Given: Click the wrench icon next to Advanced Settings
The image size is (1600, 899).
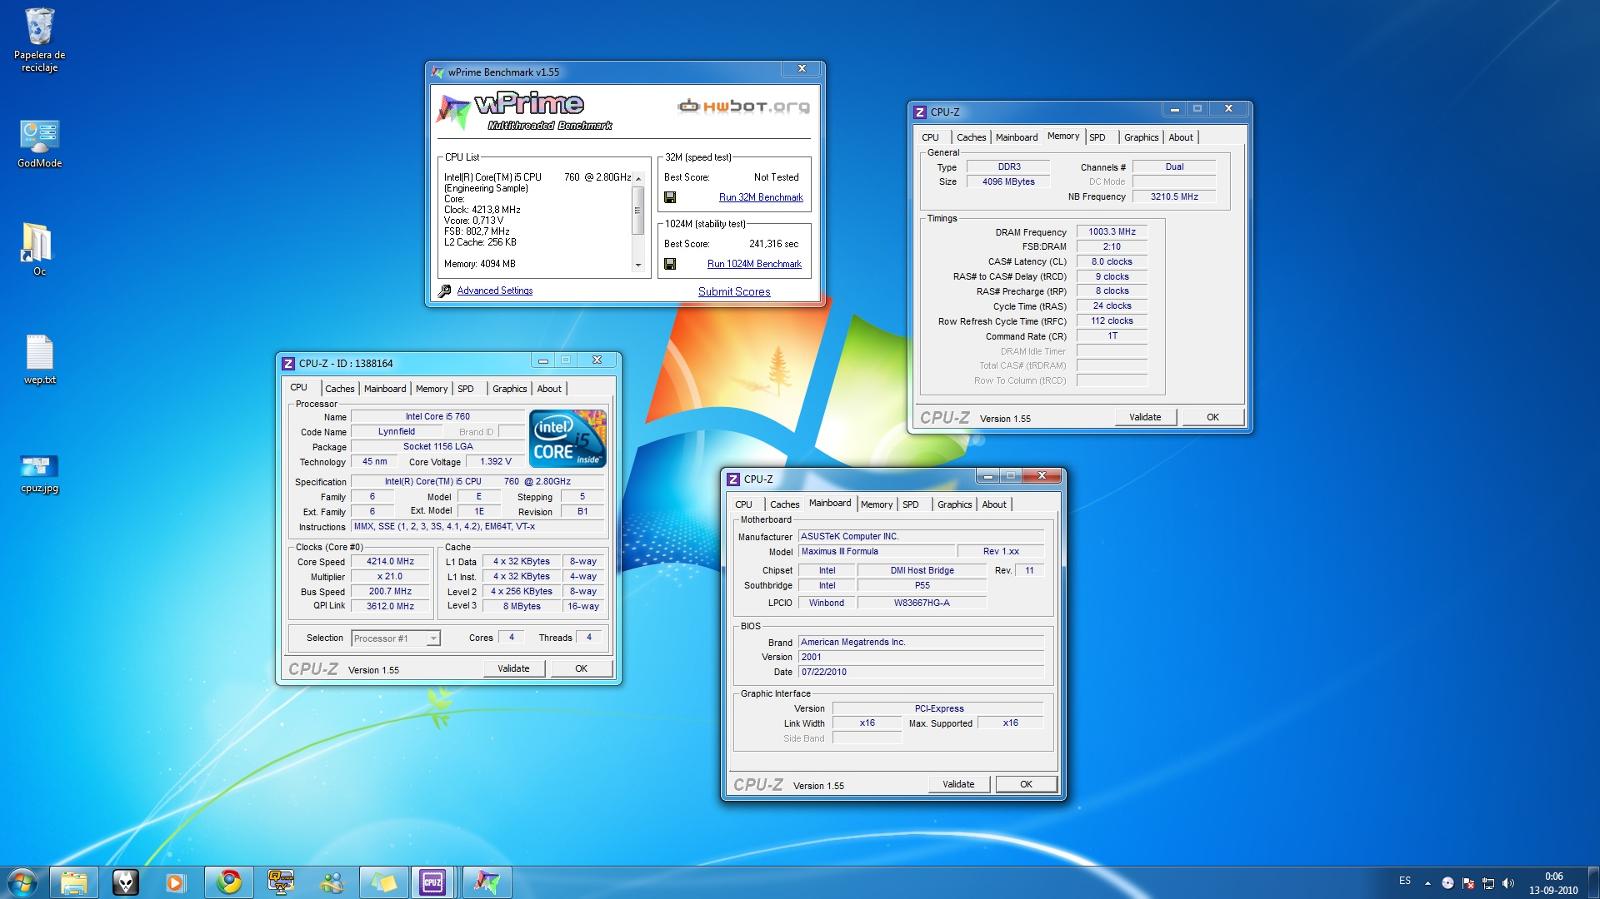Looking at the screenshot, I should click(x=445, y=291).
